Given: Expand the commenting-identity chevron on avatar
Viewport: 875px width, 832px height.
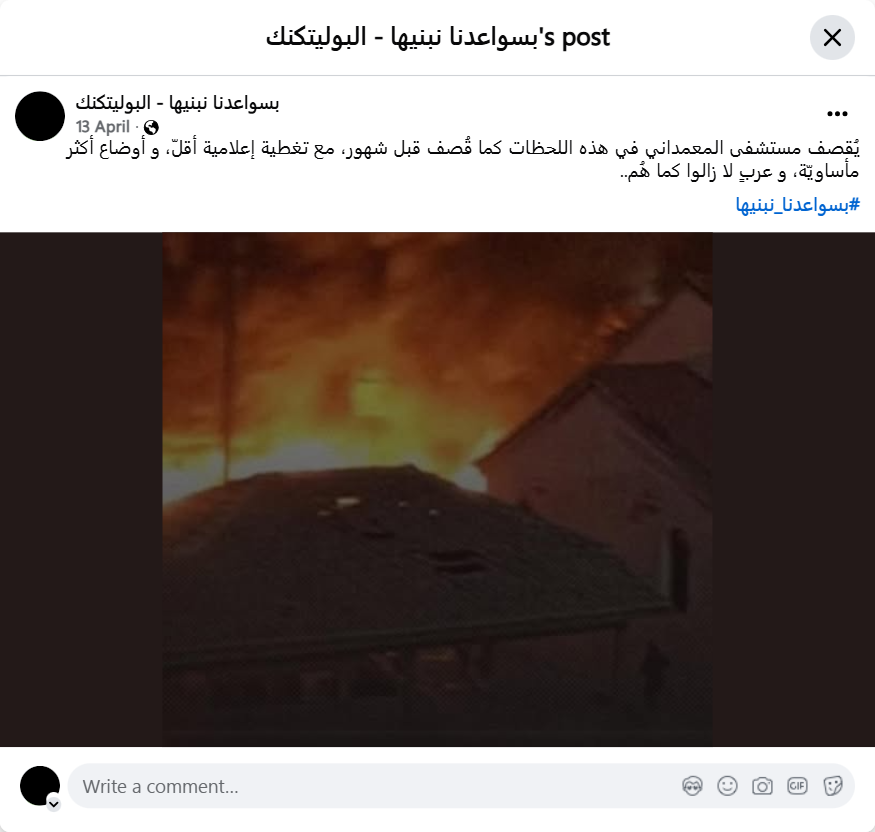Looking at the screenshot, I should tap(54, 804).
